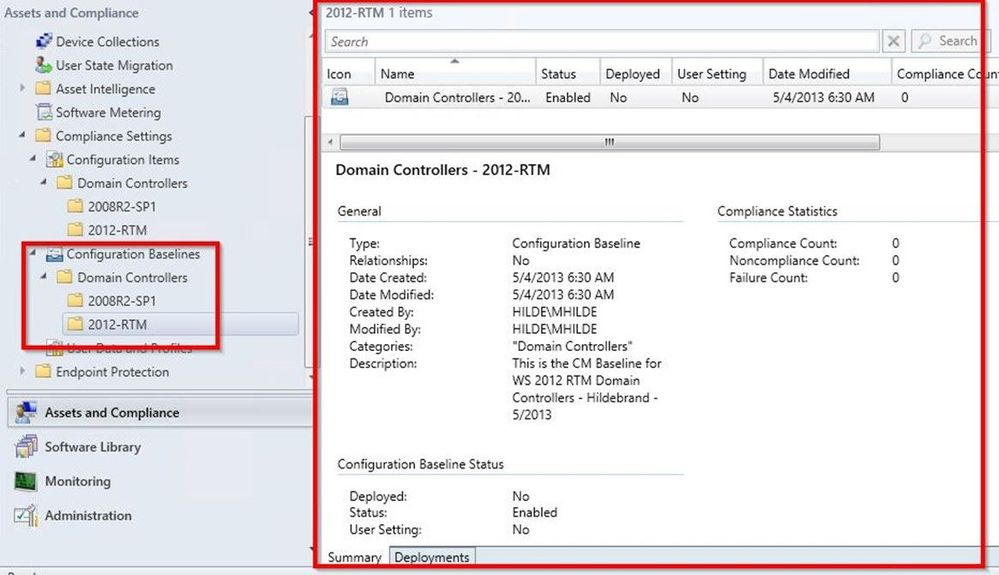The width and height of the screenshot is (999, 575).
Task: Click the '5/4/2013 6:30 AM' list cell
Action: 823,97
